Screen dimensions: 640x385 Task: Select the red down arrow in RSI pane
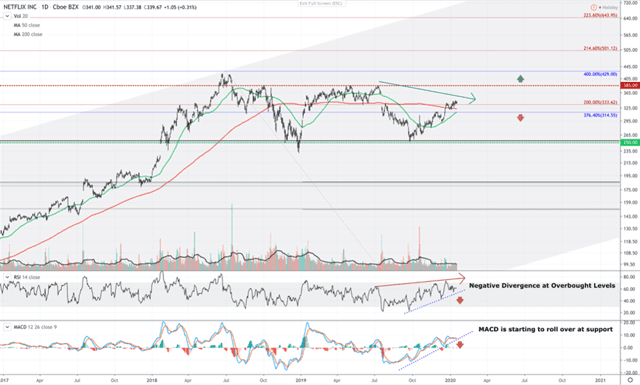click(x=460, y=300)
